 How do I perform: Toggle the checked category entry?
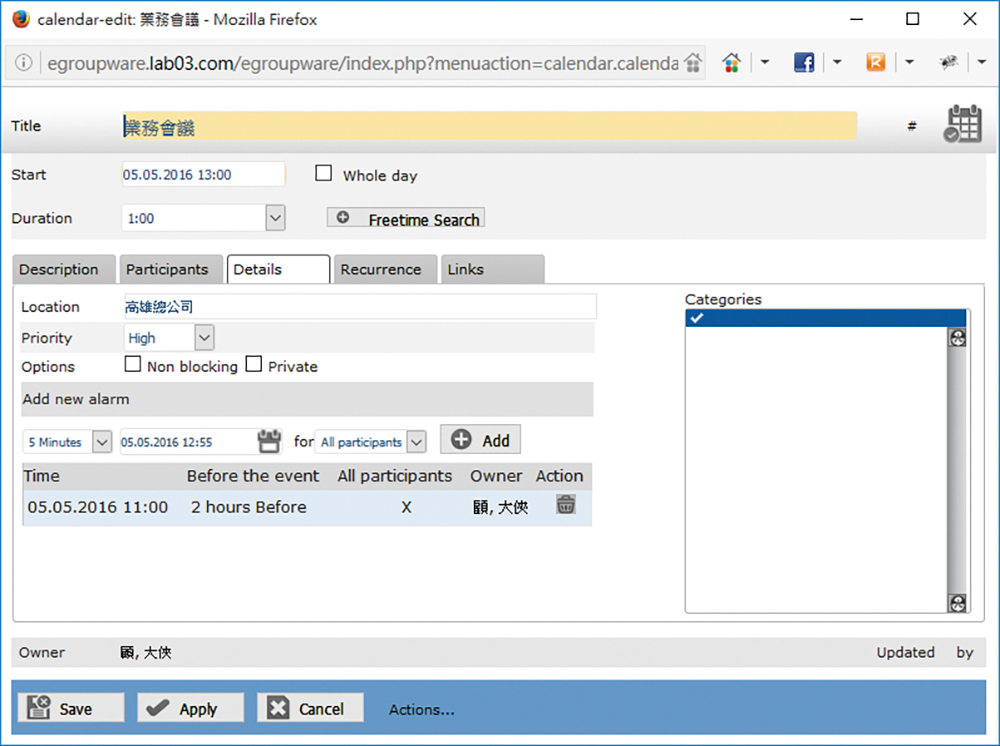[x=825, y=318]
